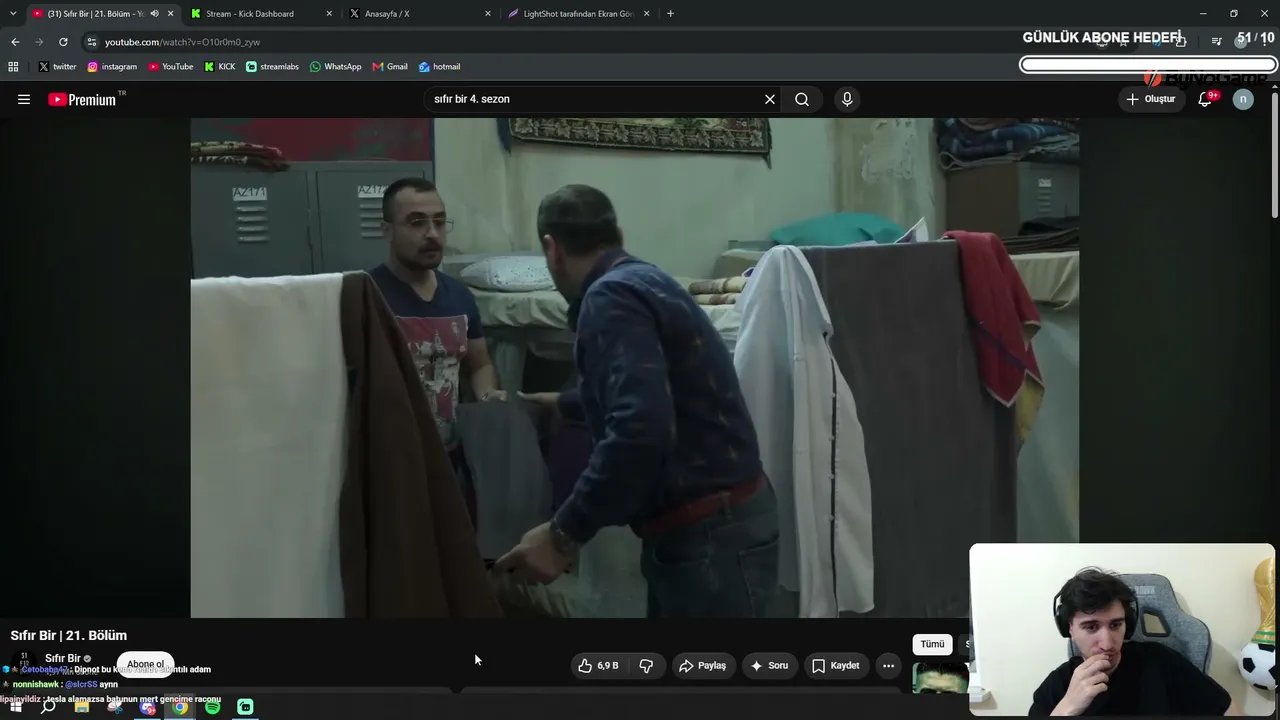This screenshot has width=1280, height=720.
Task: Open the media control playlist icon
Action: click(1216, 42)
